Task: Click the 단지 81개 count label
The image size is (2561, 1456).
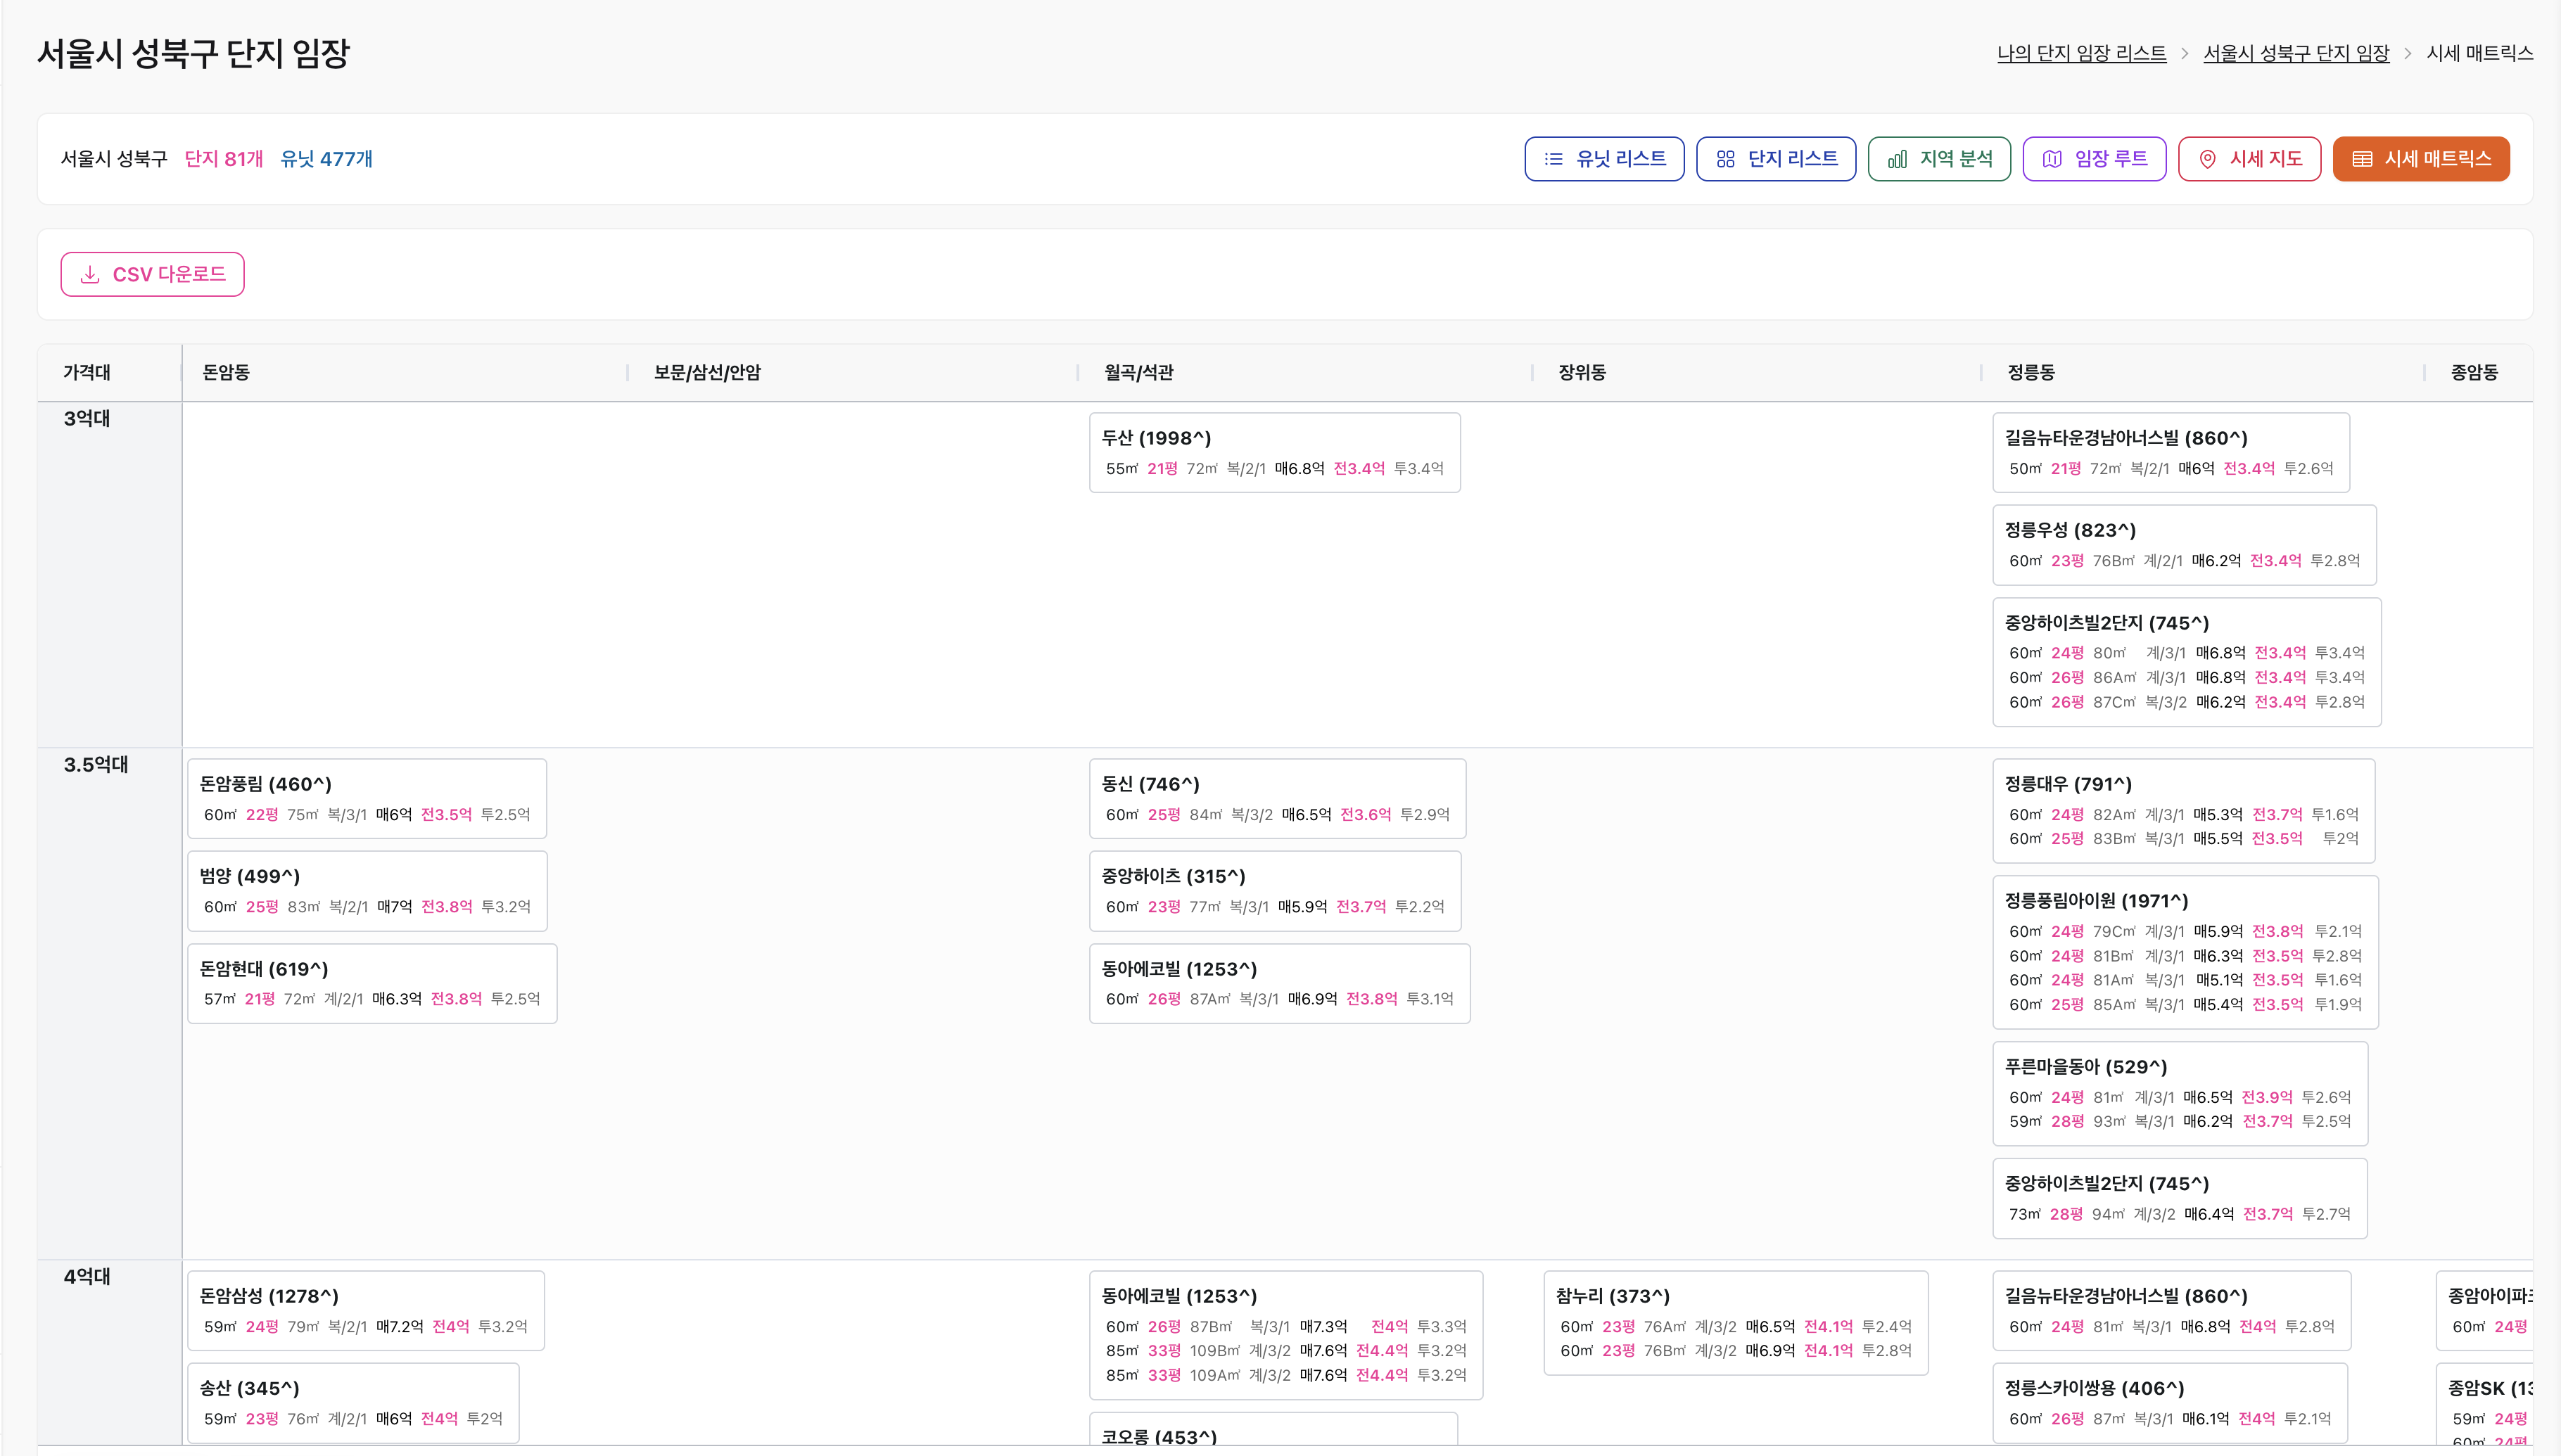Action: (x=223, y=159)
